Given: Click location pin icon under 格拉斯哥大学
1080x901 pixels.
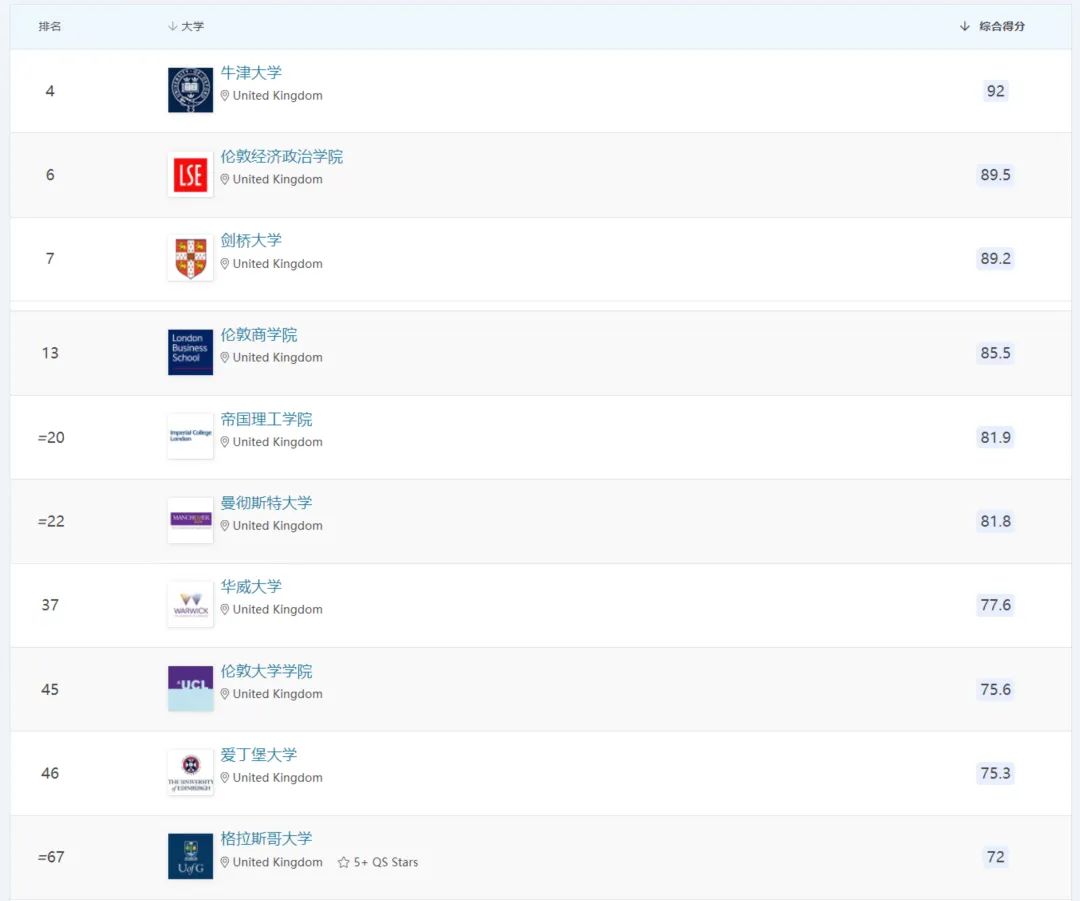Looking at the screenshot, I should (225, 862).
